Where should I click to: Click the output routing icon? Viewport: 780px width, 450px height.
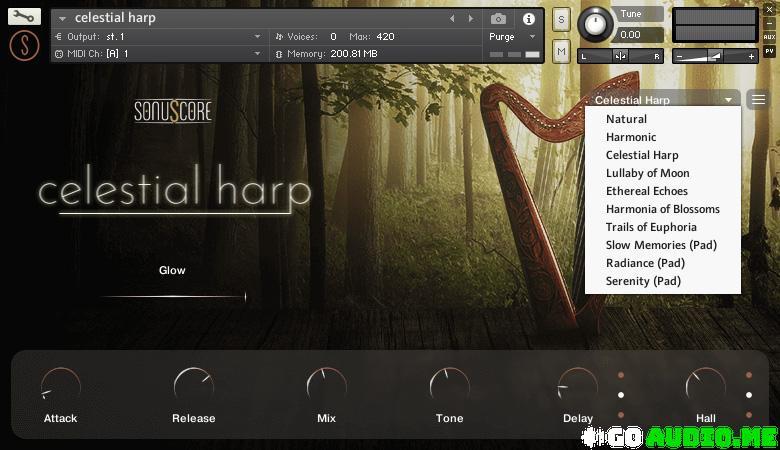(x=59, y=37)
